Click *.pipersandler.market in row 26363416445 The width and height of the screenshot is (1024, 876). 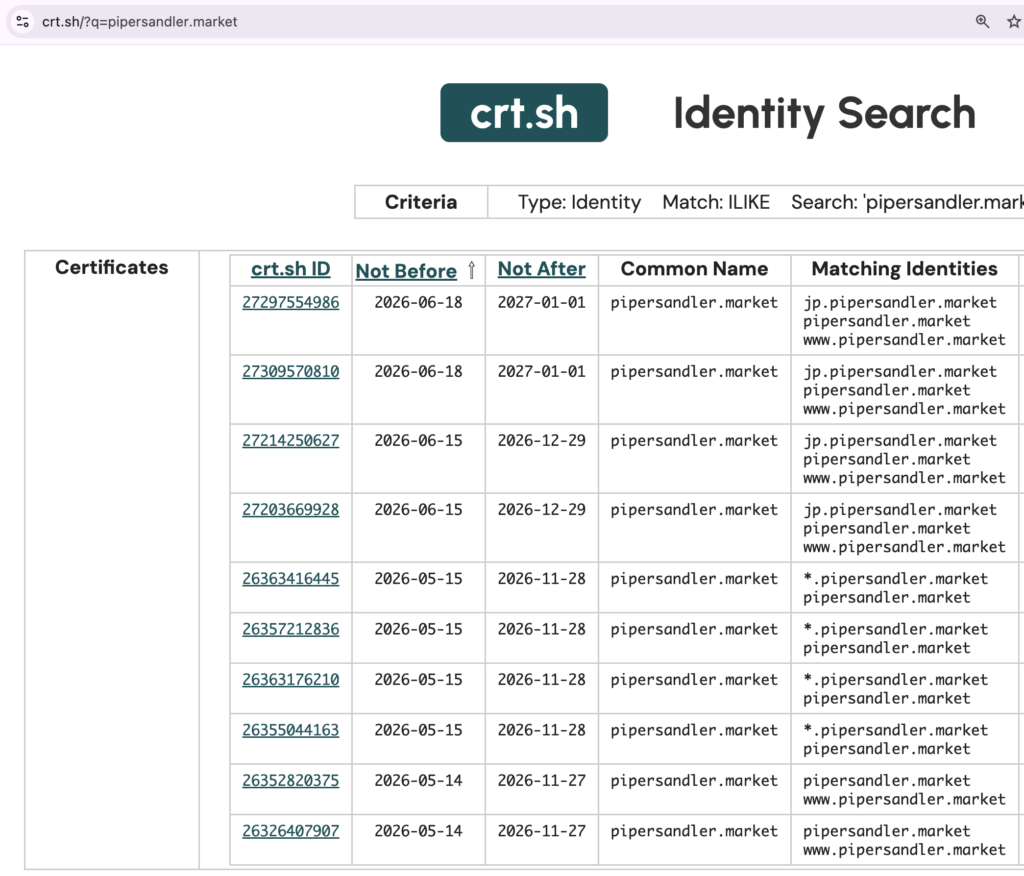pos(895,579)
